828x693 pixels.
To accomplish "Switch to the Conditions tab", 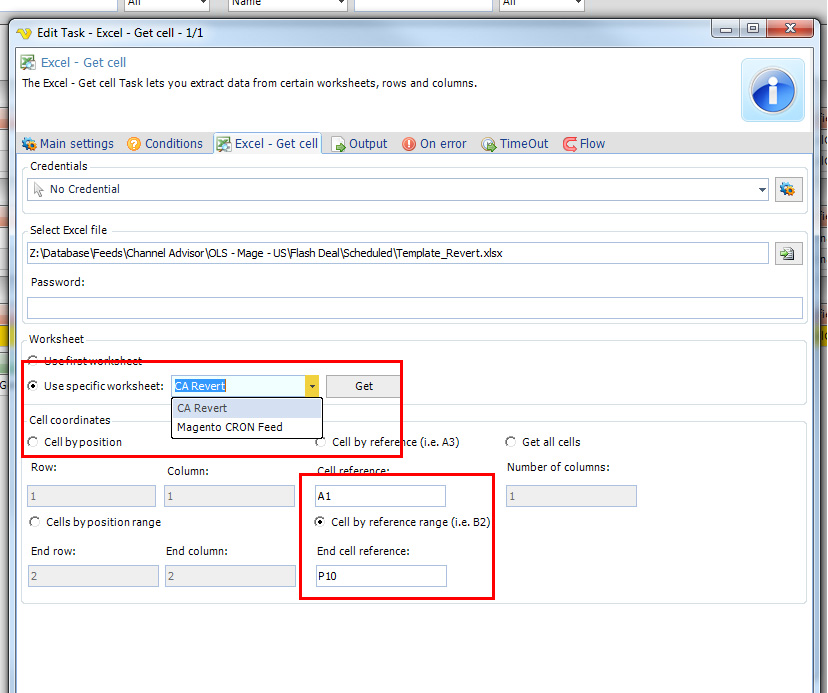I will coord(165,144).
